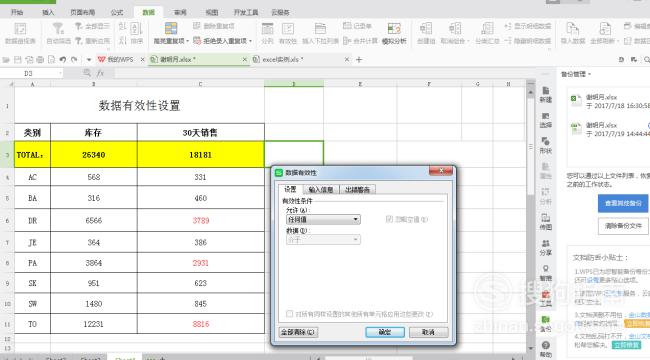Screen dimensions: 650x360
Task: Click the 排序 sort icon
Action: 136,29
